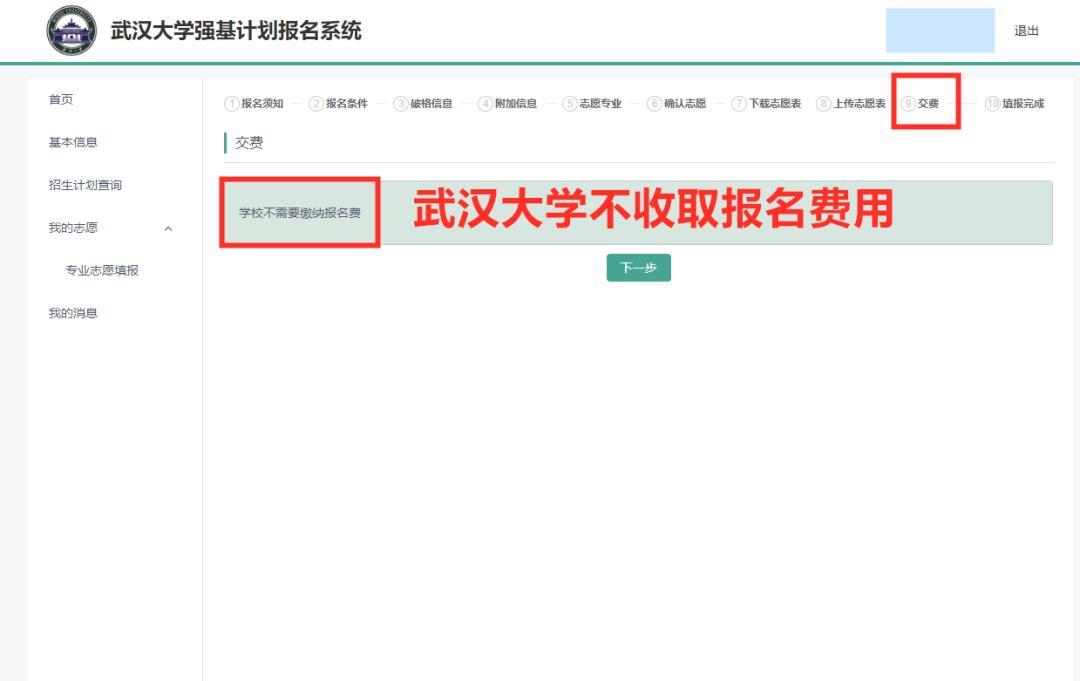Open 基本信息 in the sidebar
The width and height of the screenshot is (1080, 681).
pyautogui.click(x=73, y=143)
